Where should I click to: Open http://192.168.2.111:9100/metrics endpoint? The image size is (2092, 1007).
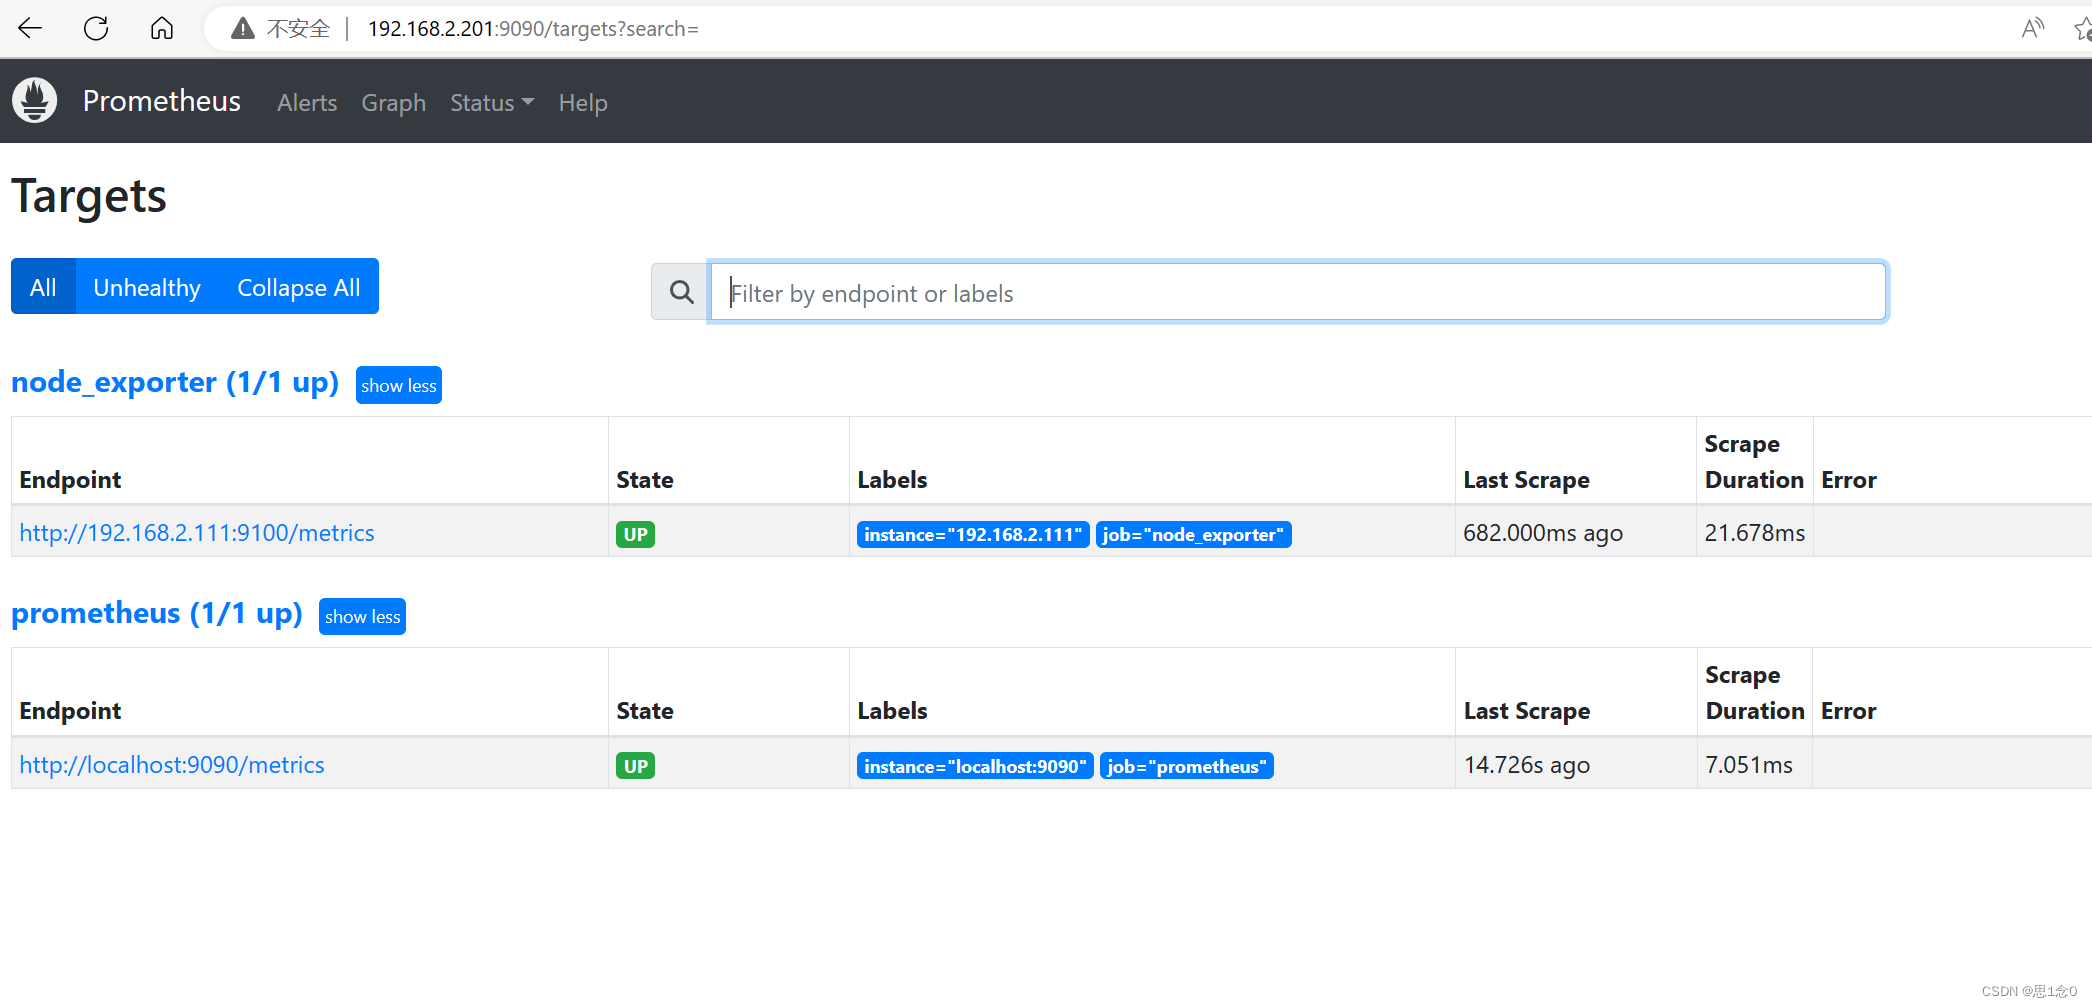tap(197, 533)
